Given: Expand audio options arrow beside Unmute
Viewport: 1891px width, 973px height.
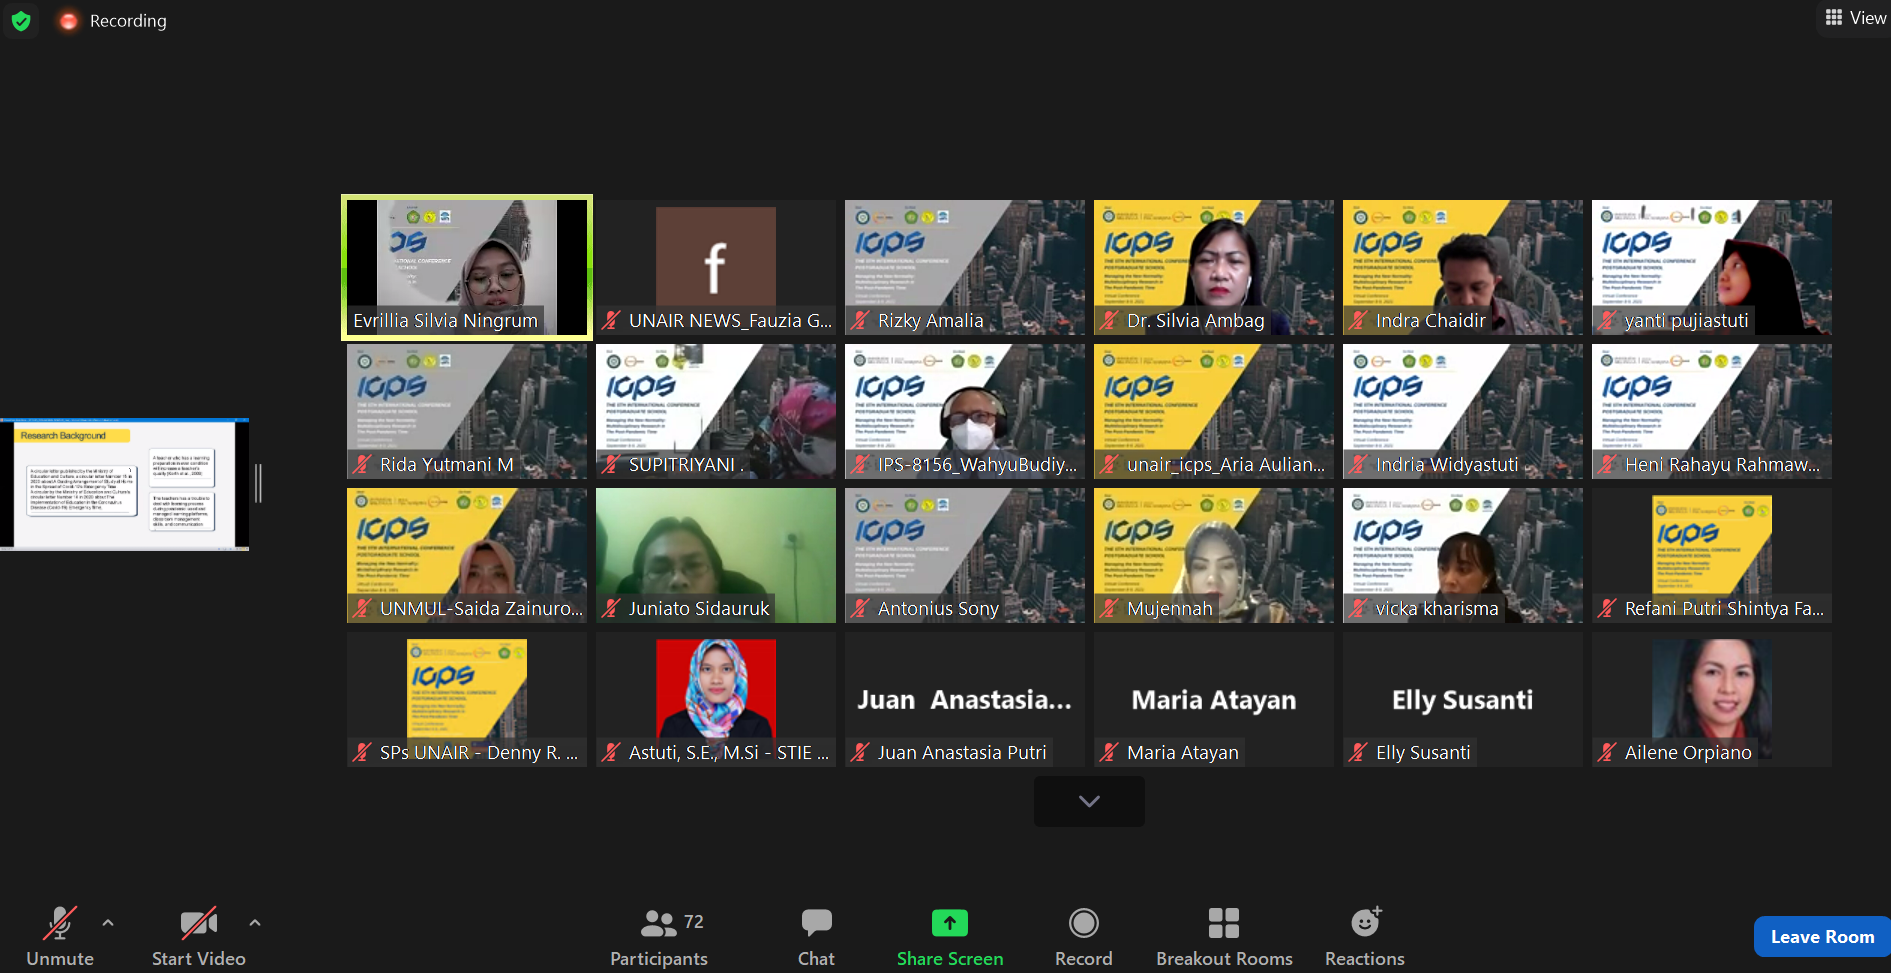Looking at the screenshot, I should 108,923.
